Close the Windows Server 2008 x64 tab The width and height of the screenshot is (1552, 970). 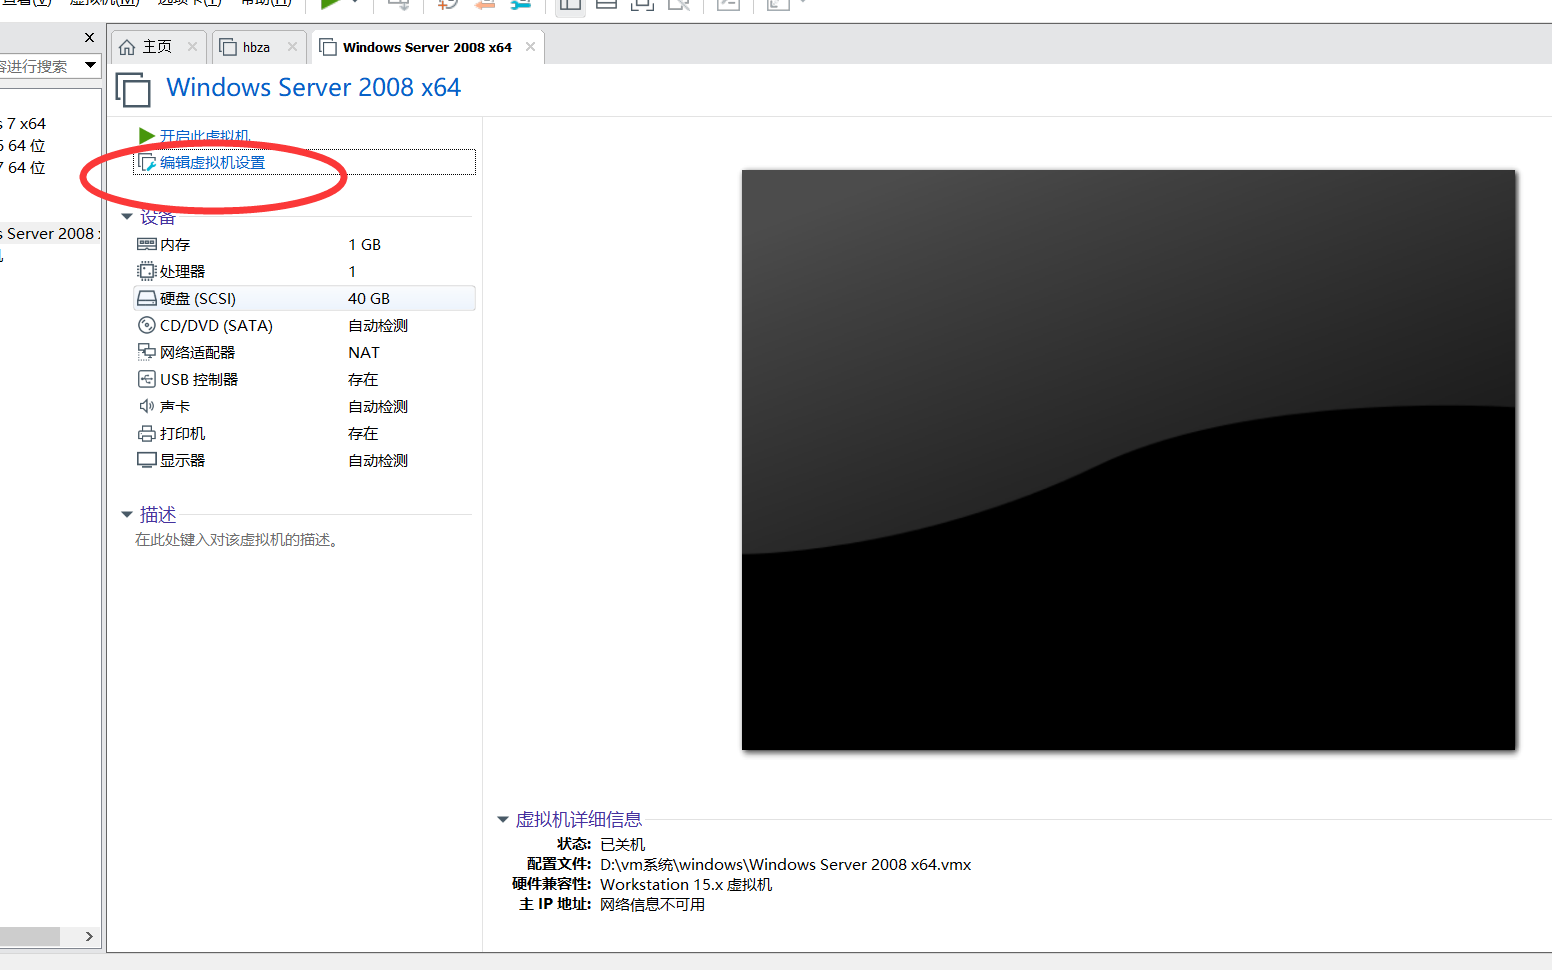click(x=530, y=47)
